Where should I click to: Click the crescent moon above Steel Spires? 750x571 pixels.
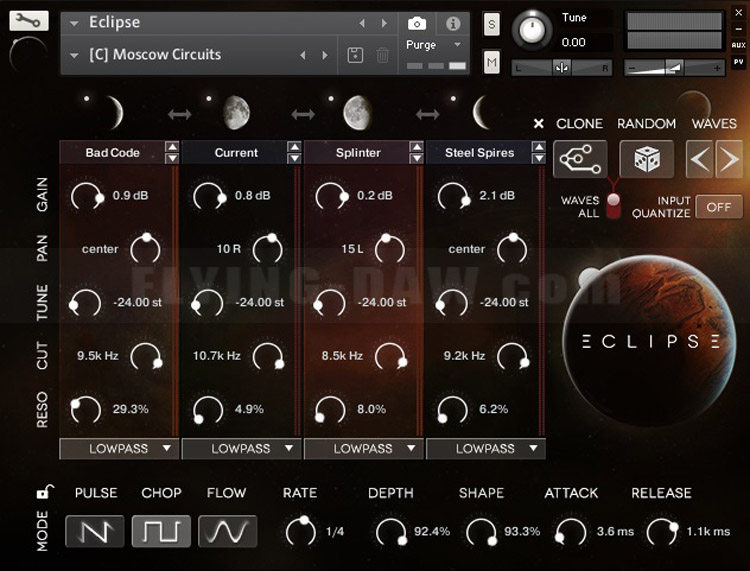[481, 113]
